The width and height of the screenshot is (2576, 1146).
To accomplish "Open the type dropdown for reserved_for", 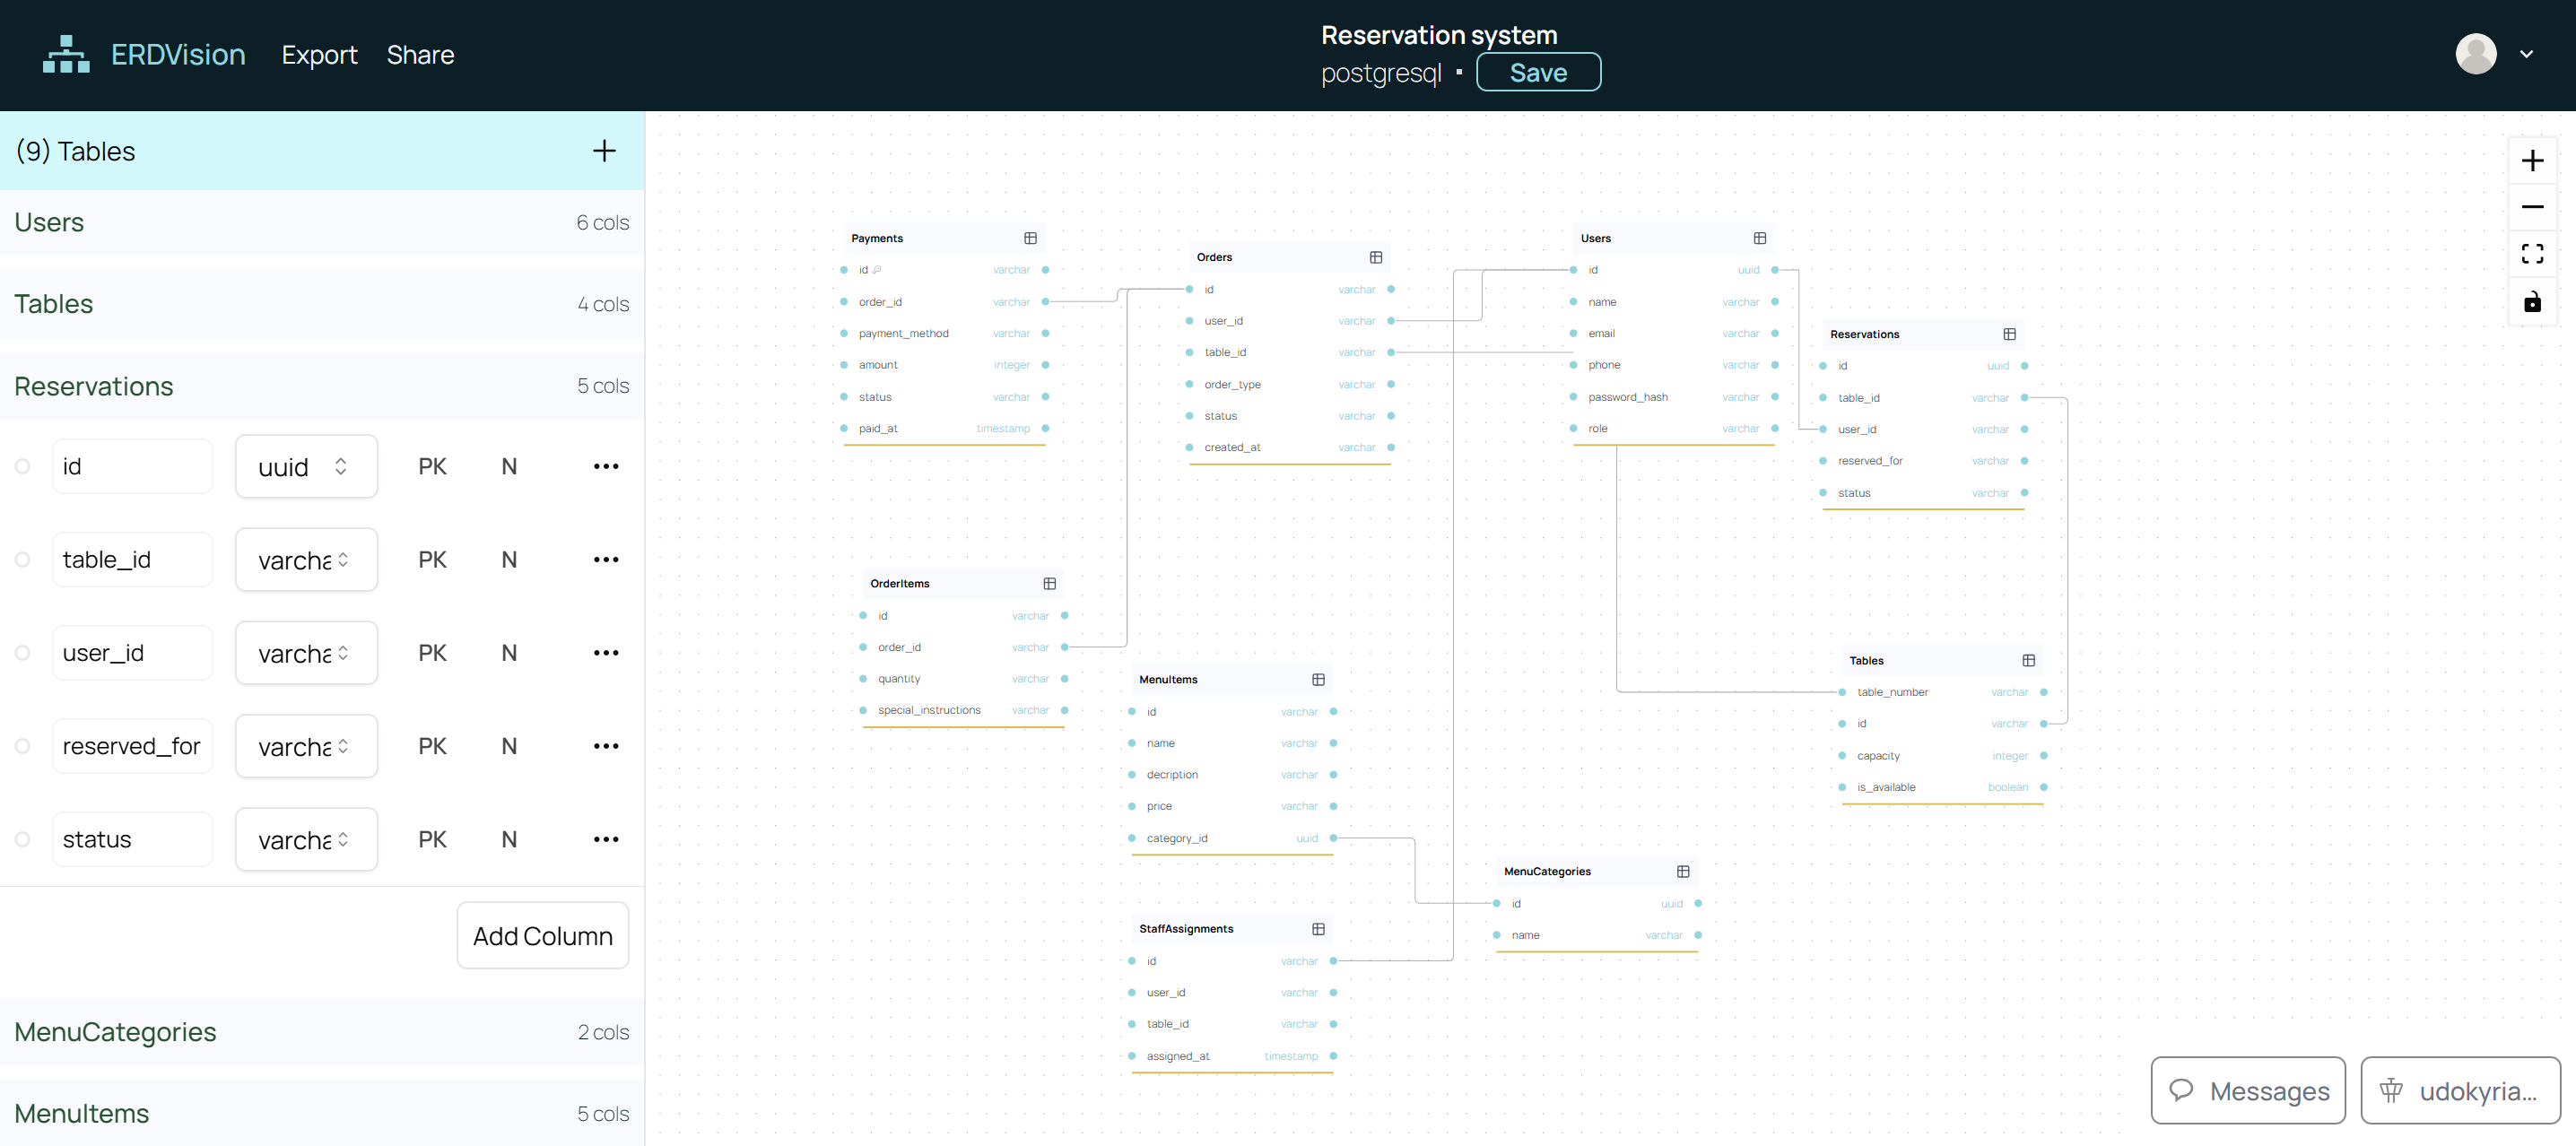I will (306, 746).
